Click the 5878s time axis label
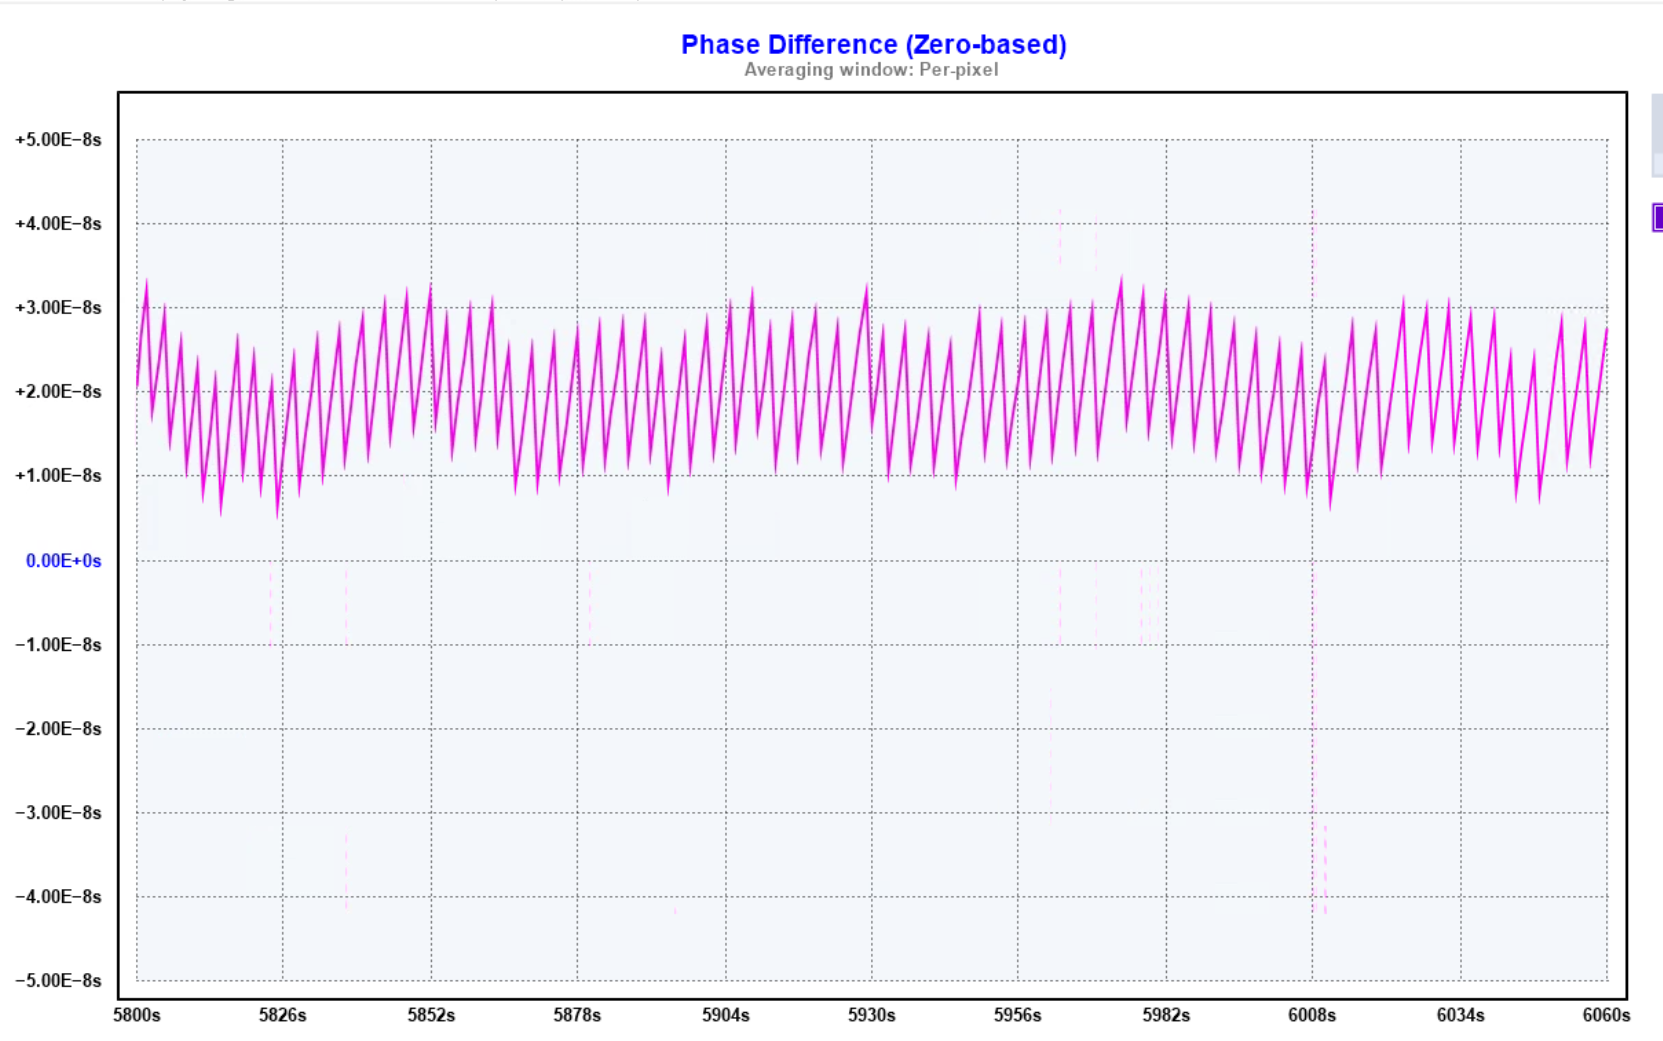Image resolution: width=1663 pixels, height=1041 pixels. (x=577, y=1016)
